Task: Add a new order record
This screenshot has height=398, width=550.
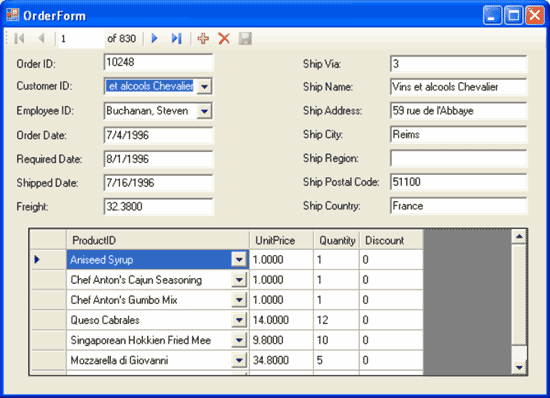Action: point(203,38)
